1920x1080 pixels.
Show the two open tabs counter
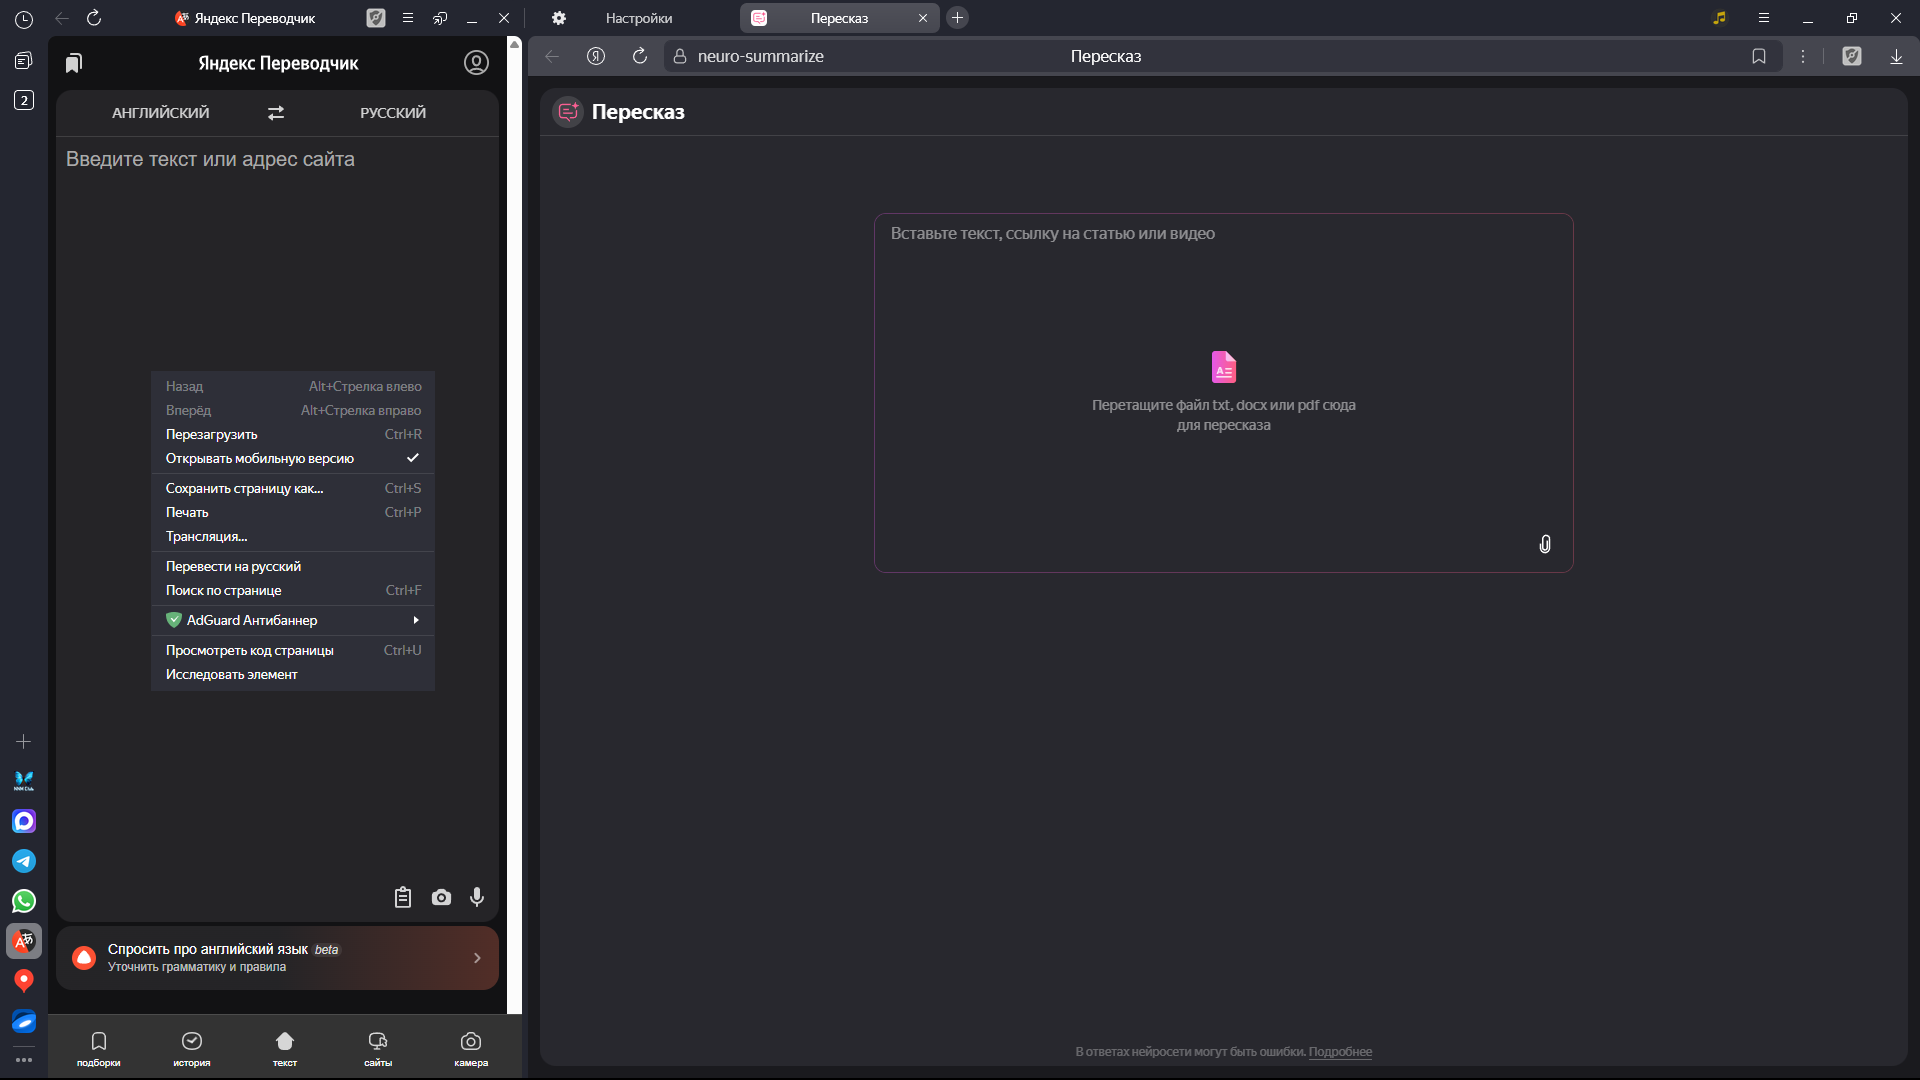[x=24, y=100]
